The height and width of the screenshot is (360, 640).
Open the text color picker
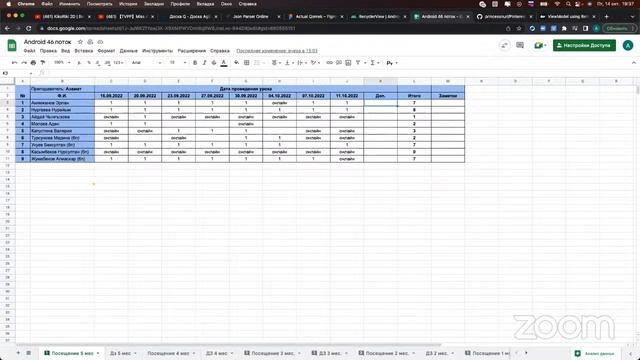[x=224, y=63]
